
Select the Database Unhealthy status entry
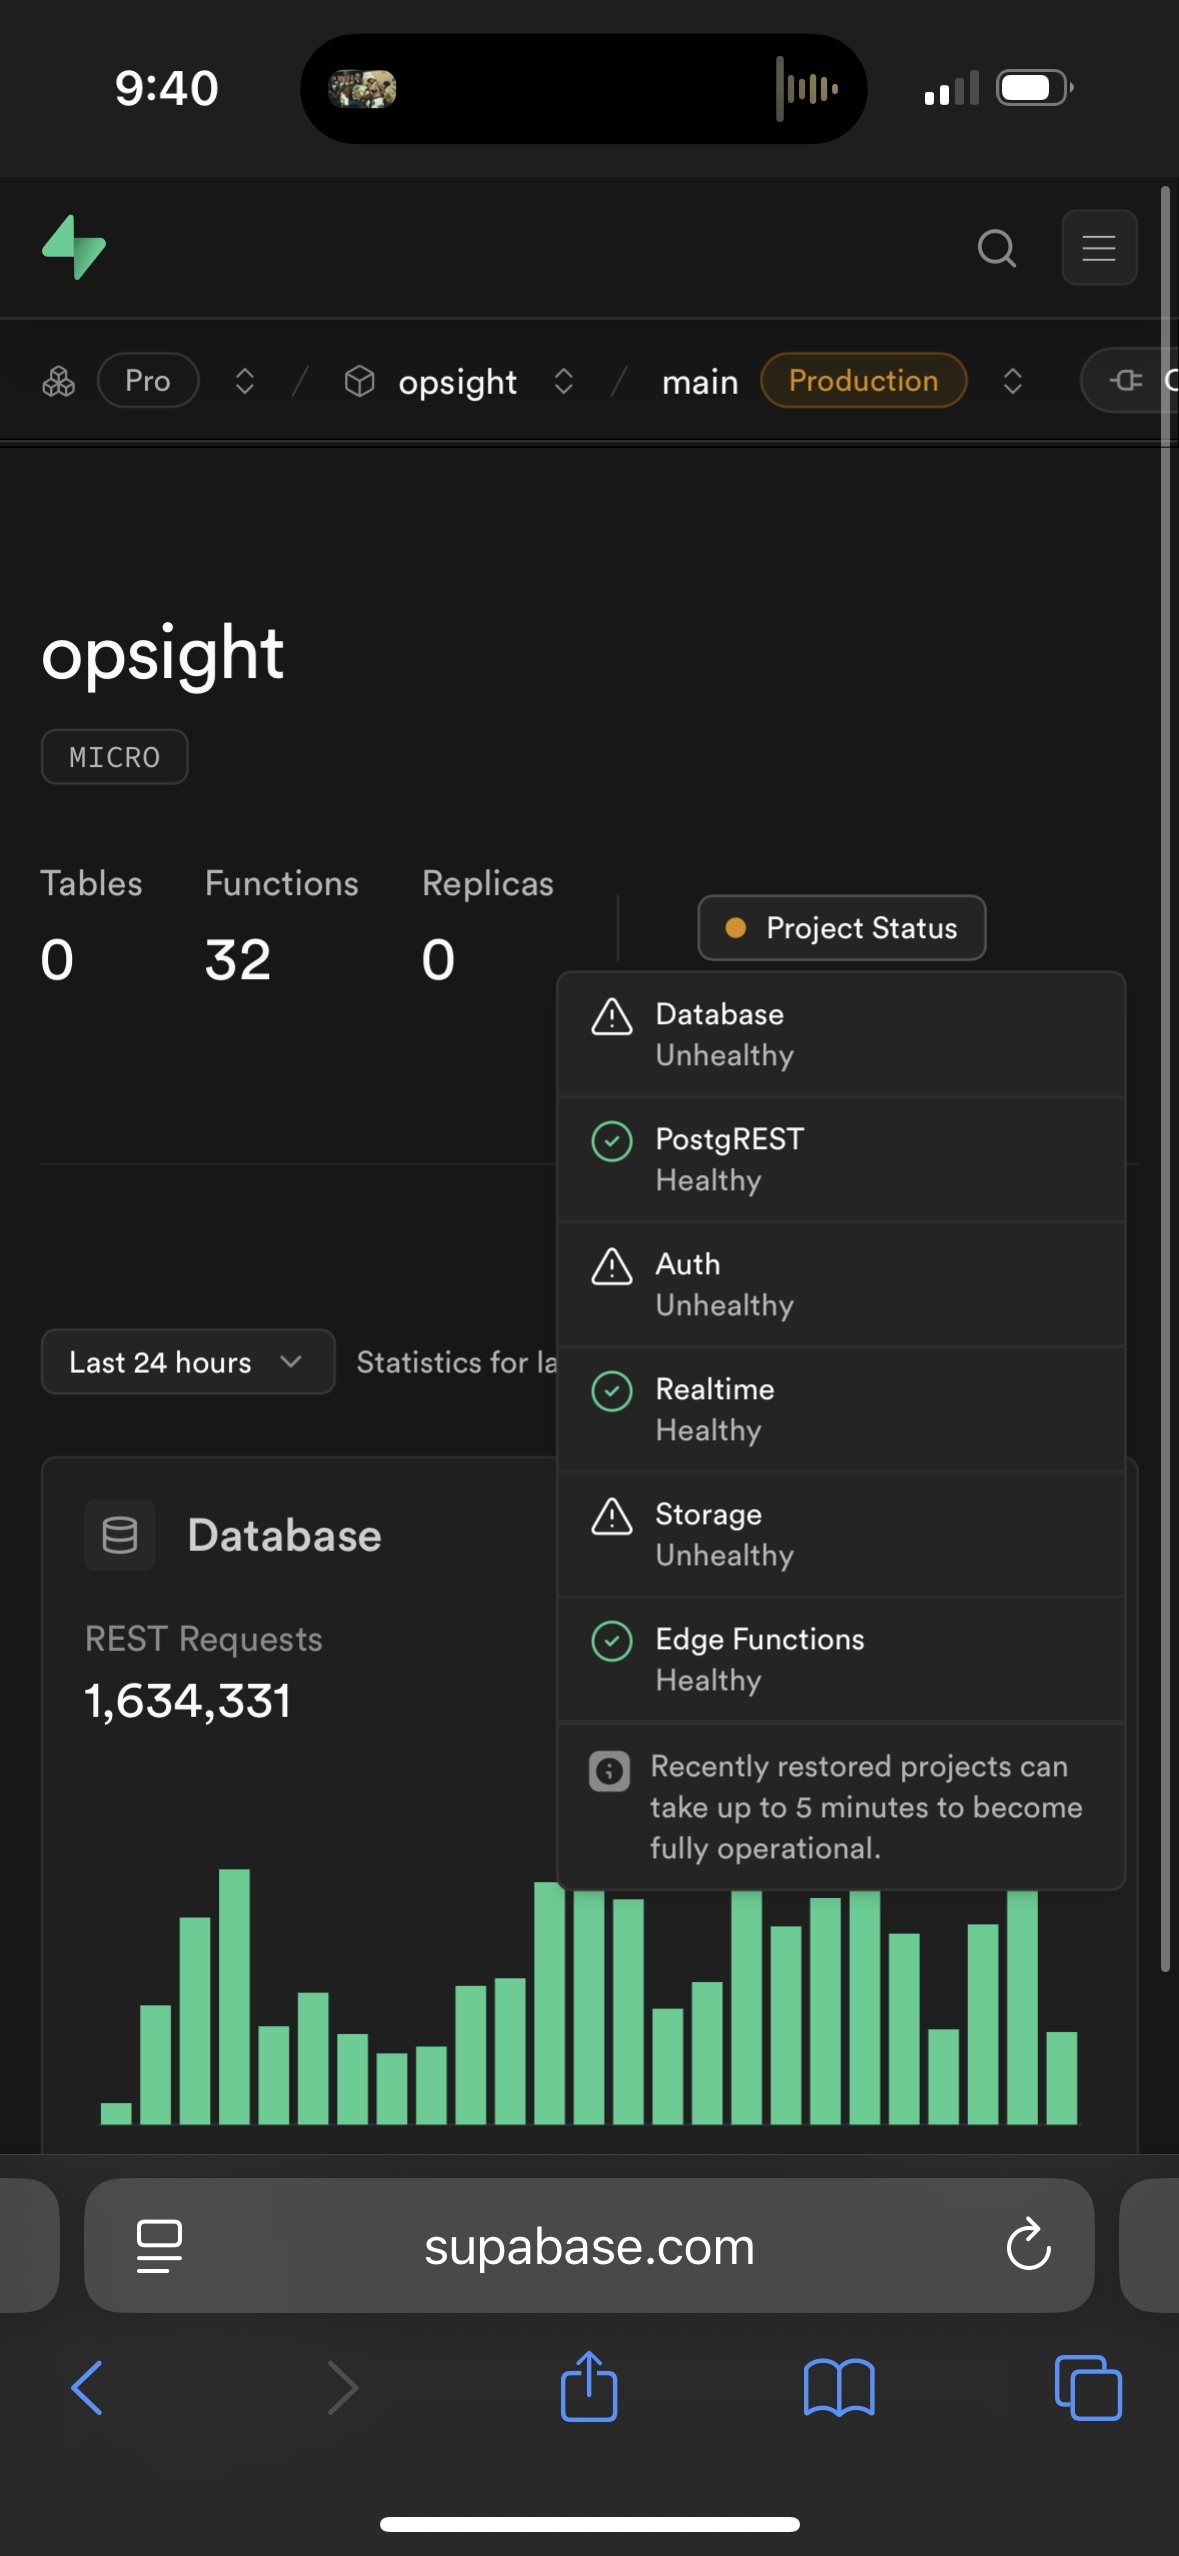tap(840, 1034)
